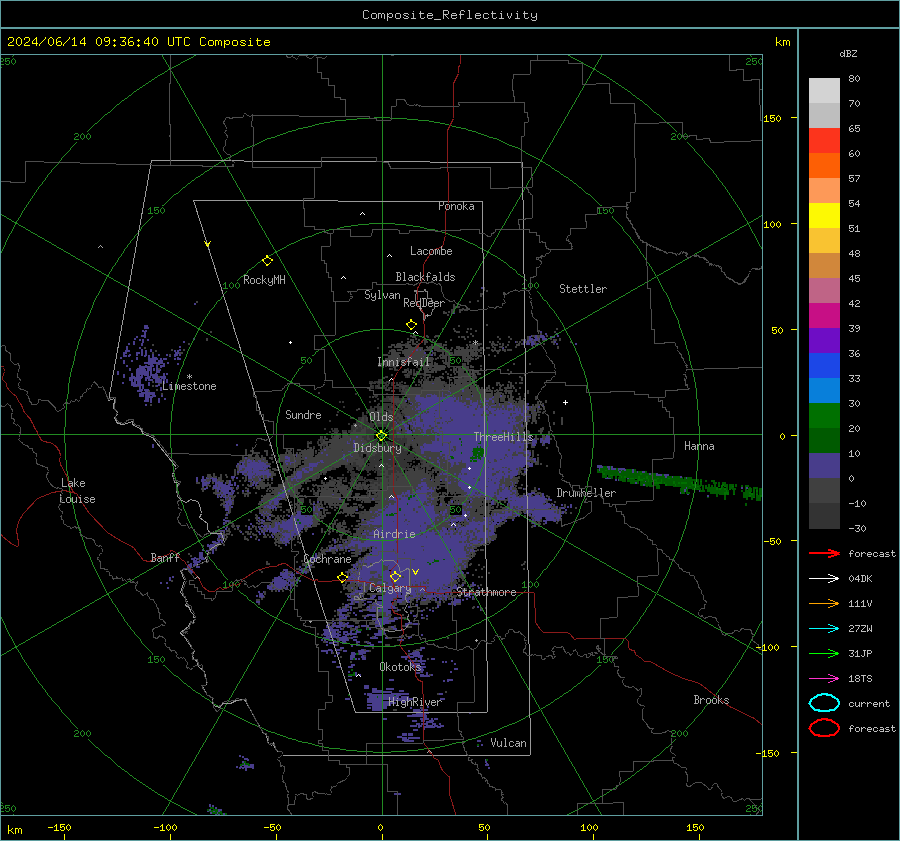Click the yellow marker at Red Deer
This screenshot has width=900, height=841.
pyautogui.click(x=411, y=325)
